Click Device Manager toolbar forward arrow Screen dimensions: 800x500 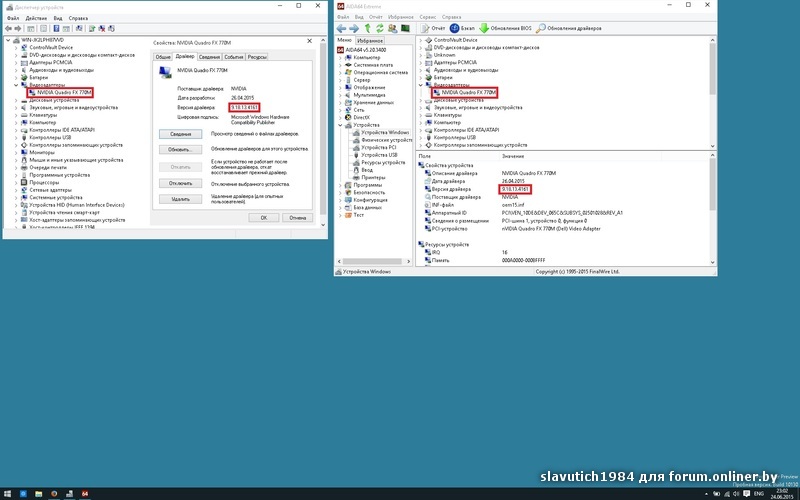(18, 29)
